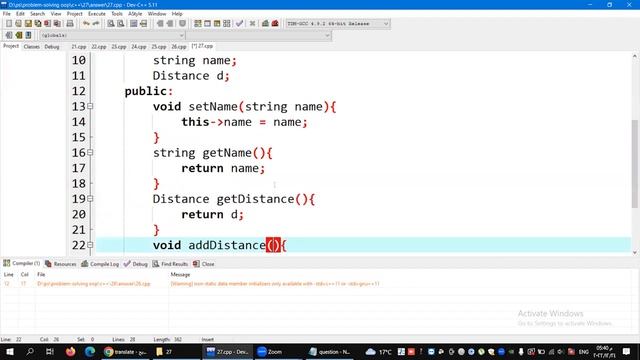Image resolution: width=640 pixels, height=360 pixels.
Task: Click the Print toolbar icon
Action: coord(70,24)
